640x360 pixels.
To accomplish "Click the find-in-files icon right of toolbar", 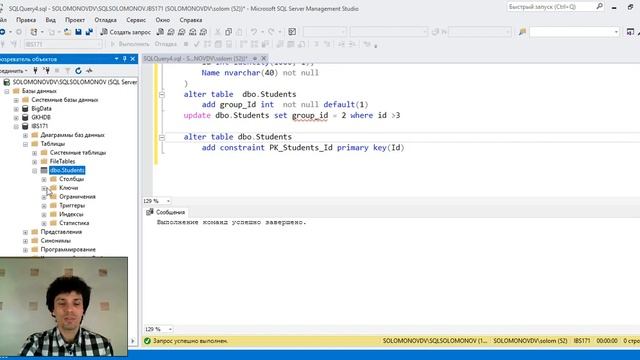I will coord(522,31).
